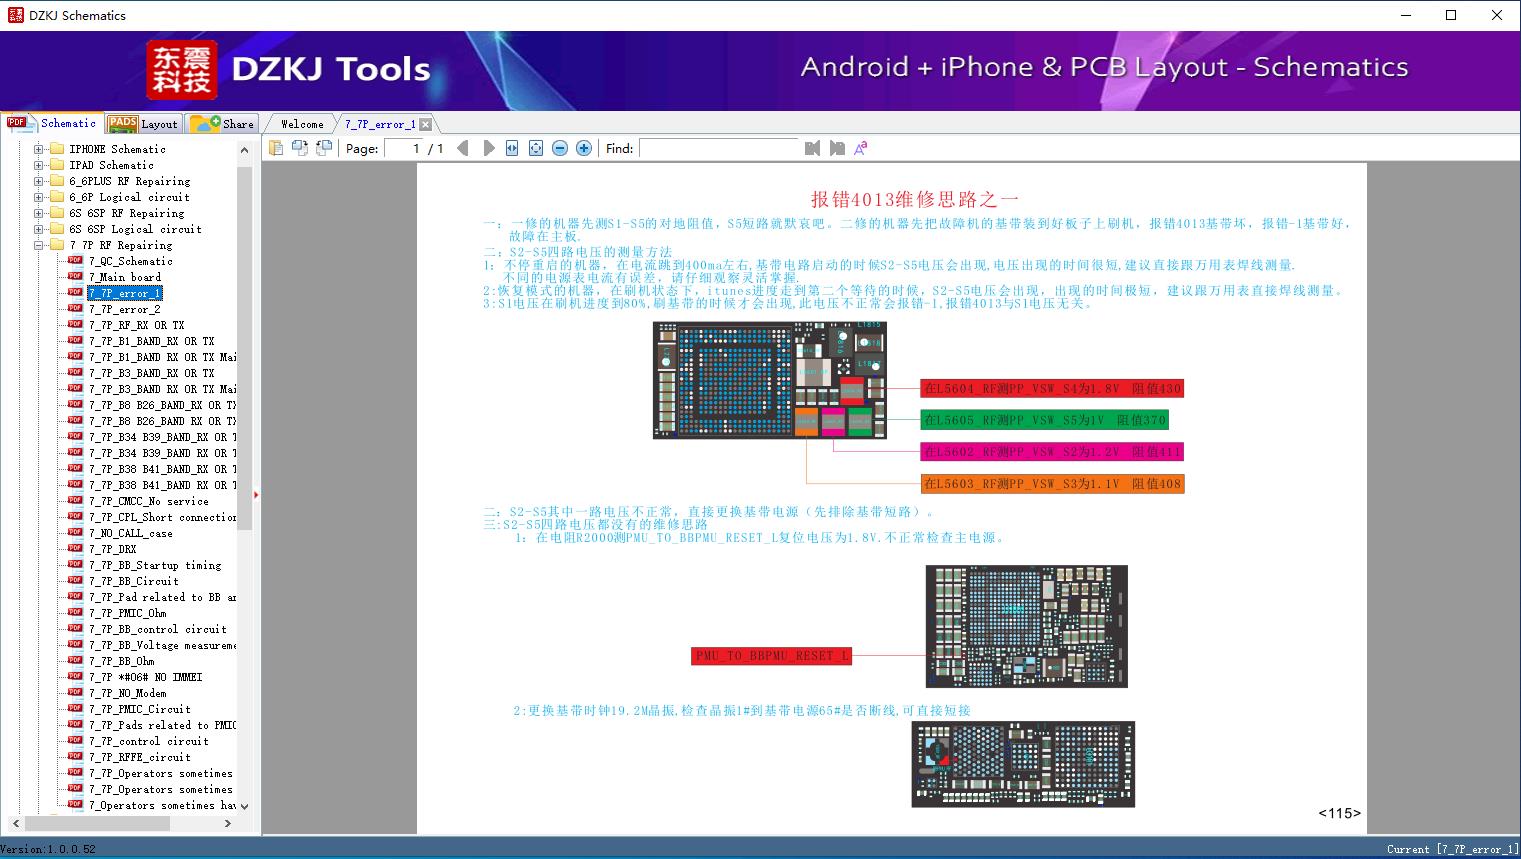The height and width of the screenshot is (859, 1521).
Task: Open 7_7P_RFFE_circuit item
Action: click(139, 757)
